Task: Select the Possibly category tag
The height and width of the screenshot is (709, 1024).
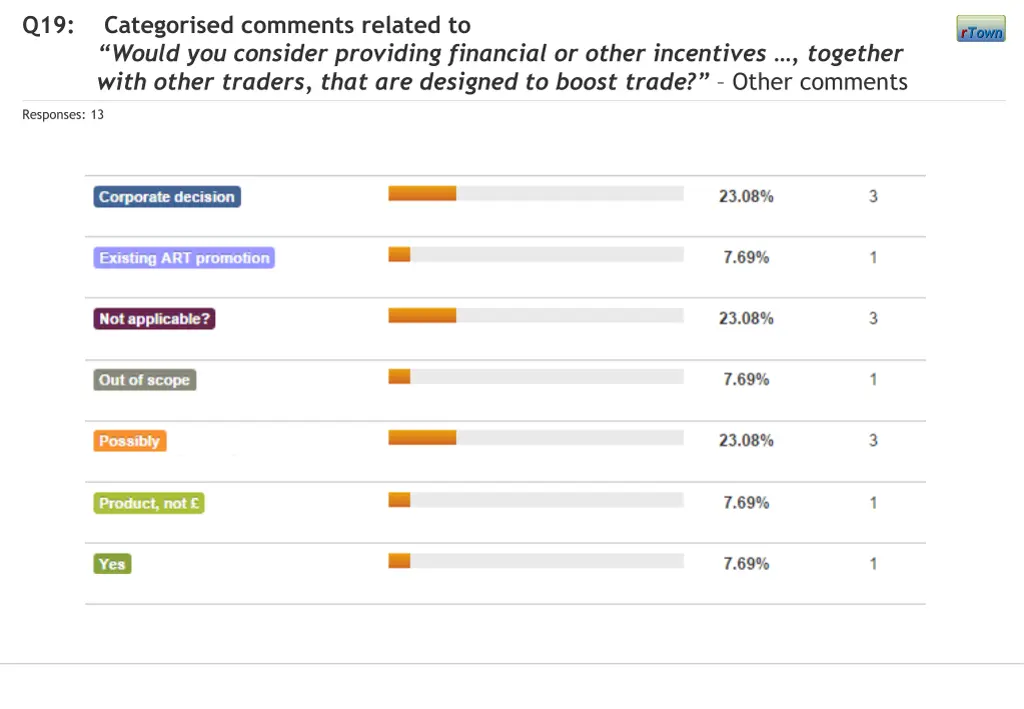Action: tap(129, 441)
